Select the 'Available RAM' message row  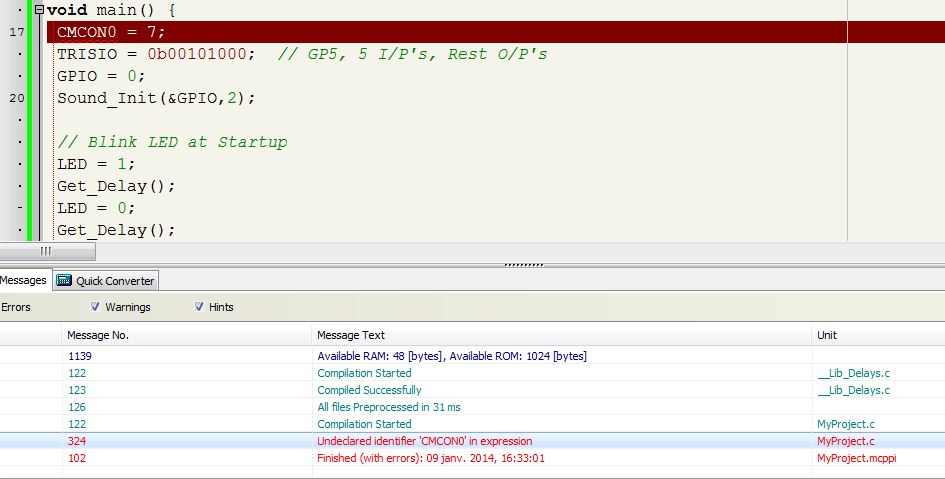click(451, 356)
